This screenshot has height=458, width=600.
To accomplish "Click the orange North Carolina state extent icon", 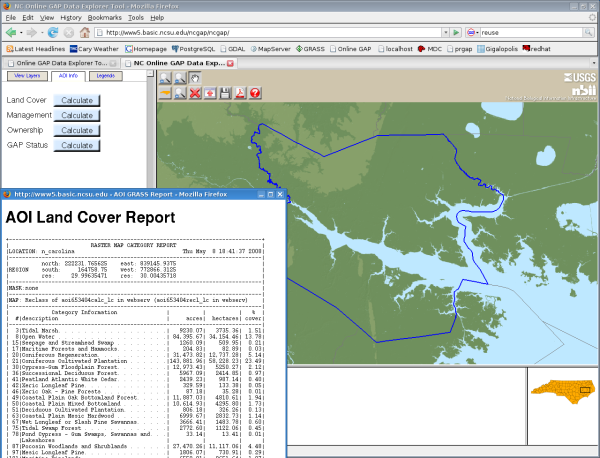I will coord(165,93).
